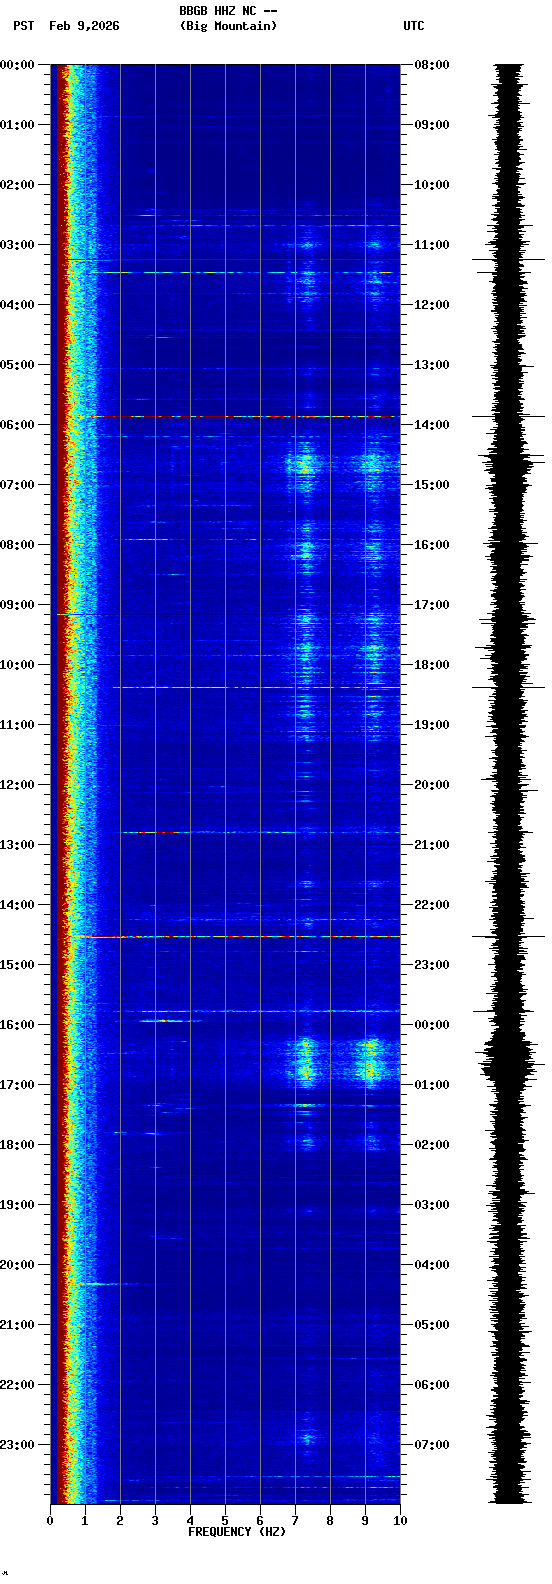
Task: Click the PST '00:00' time label
Action: [18, 65]
